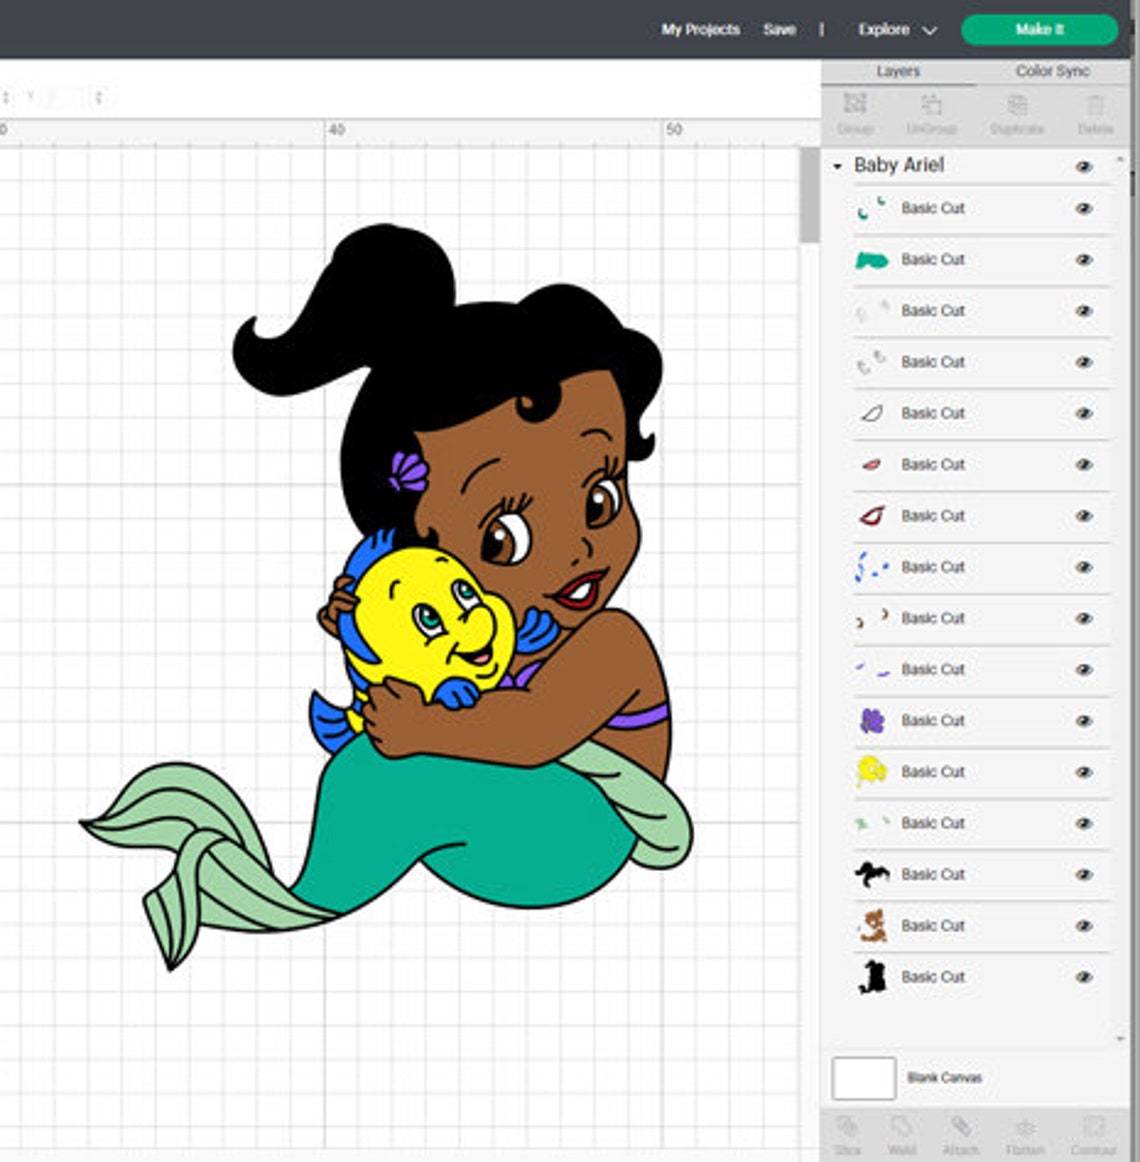Screen dimensions: 1140x1162
Task: Click the Flatten icon
Action: [x=1022, y=1135]
